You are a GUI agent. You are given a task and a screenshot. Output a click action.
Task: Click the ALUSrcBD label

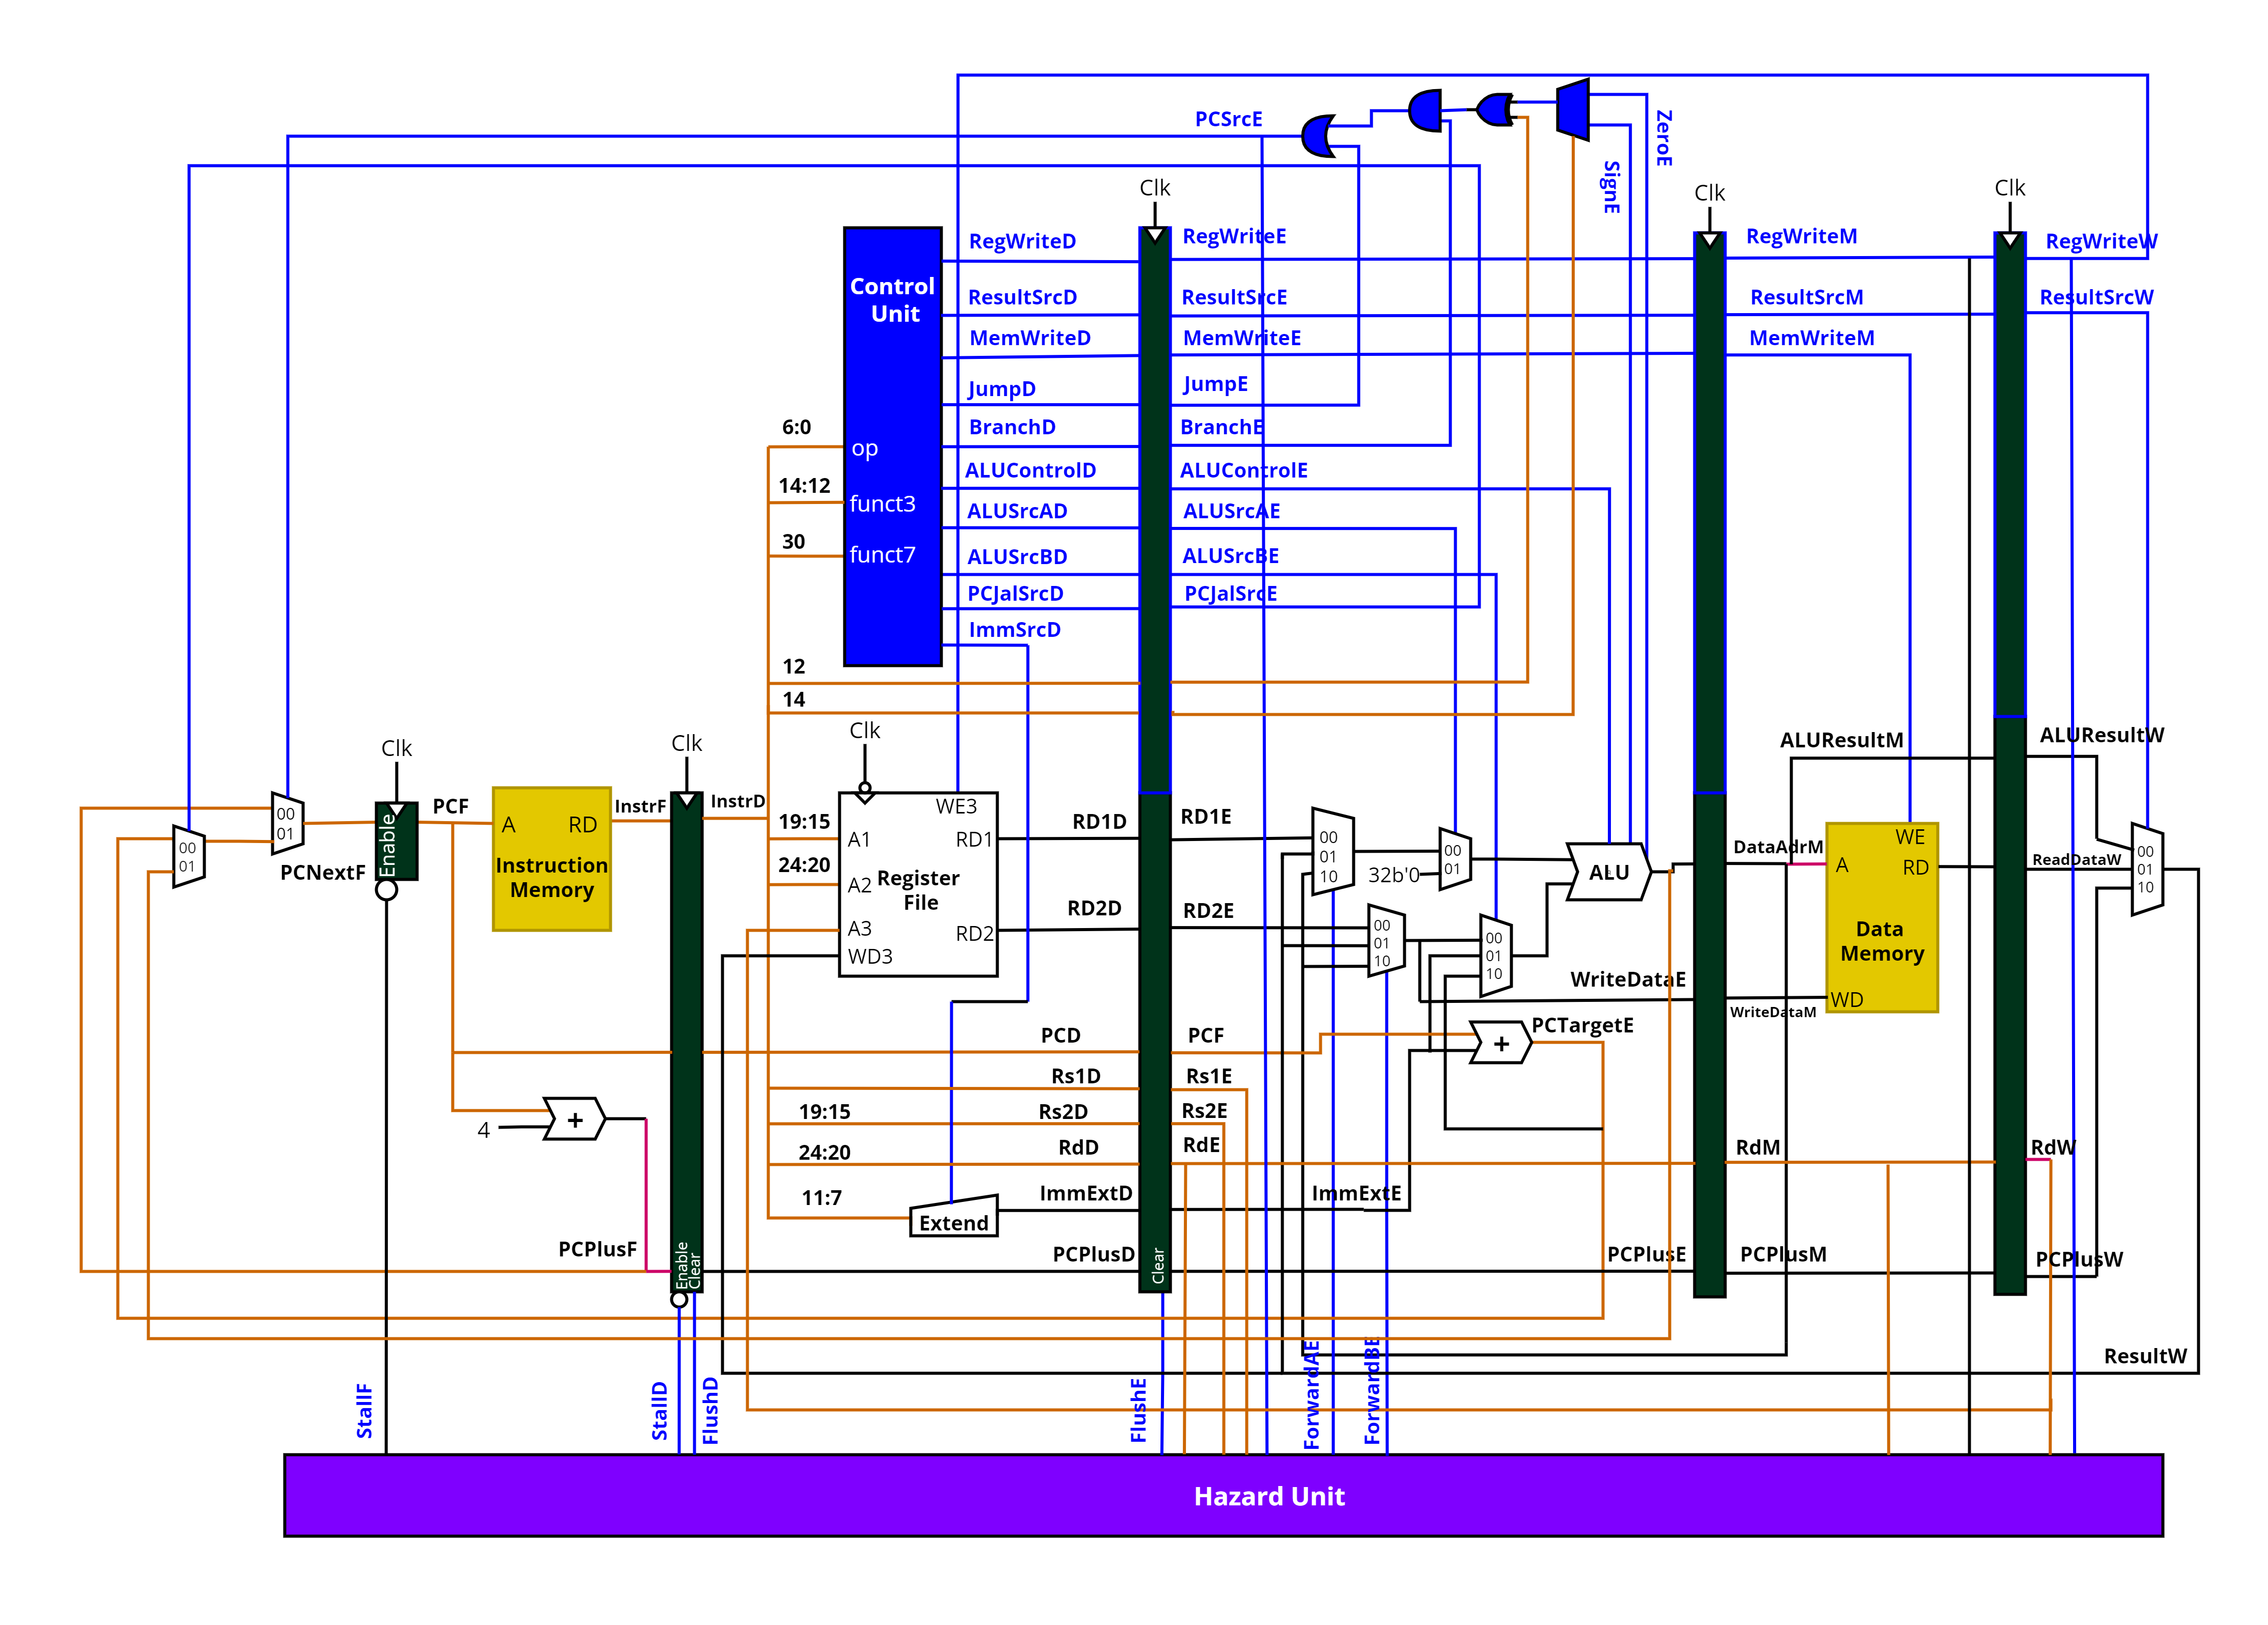coord(1017,556)
